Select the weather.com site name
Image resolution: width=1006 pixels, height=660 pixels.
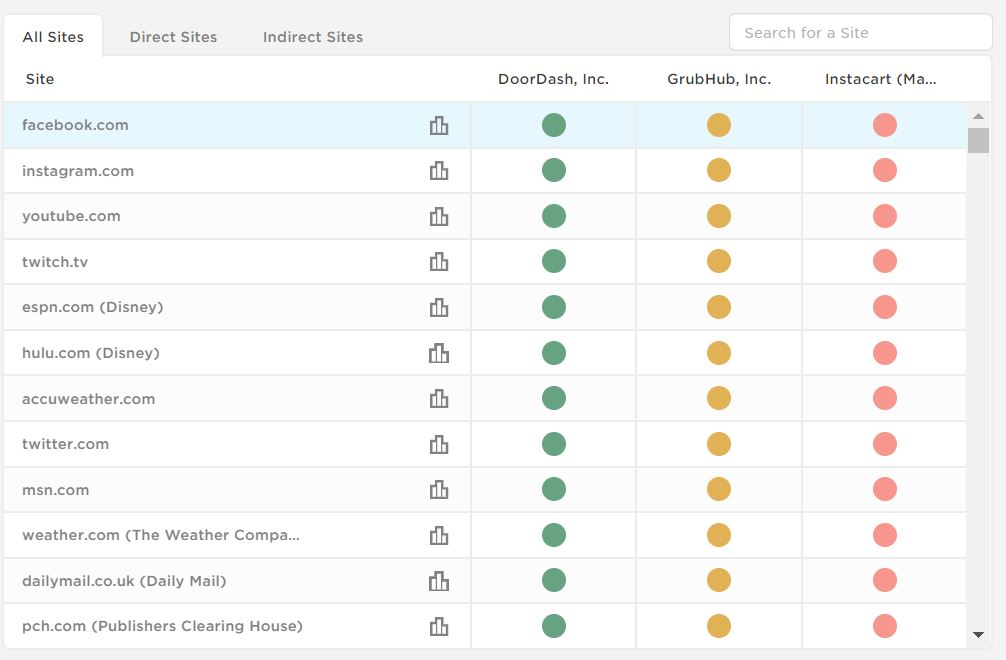tap(160, 535)
